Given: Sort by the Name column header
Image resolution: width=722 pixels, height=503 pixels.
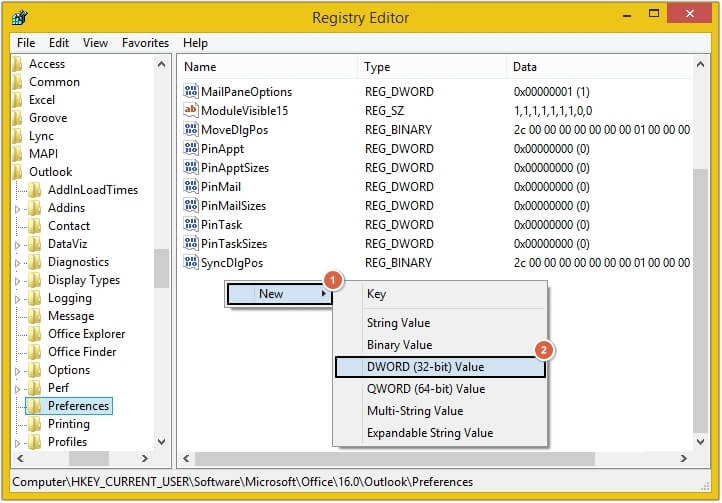Looking at the screenshot, I should [x=268, y=67].
